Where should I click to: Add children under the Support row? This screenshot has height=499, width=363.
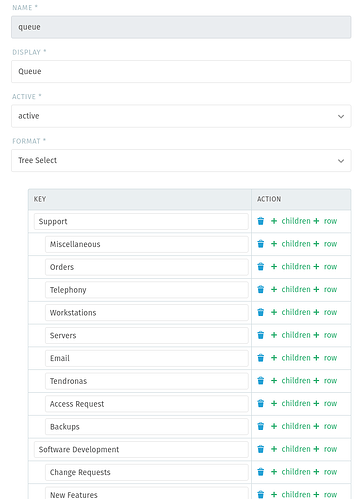tap(291, 221)
